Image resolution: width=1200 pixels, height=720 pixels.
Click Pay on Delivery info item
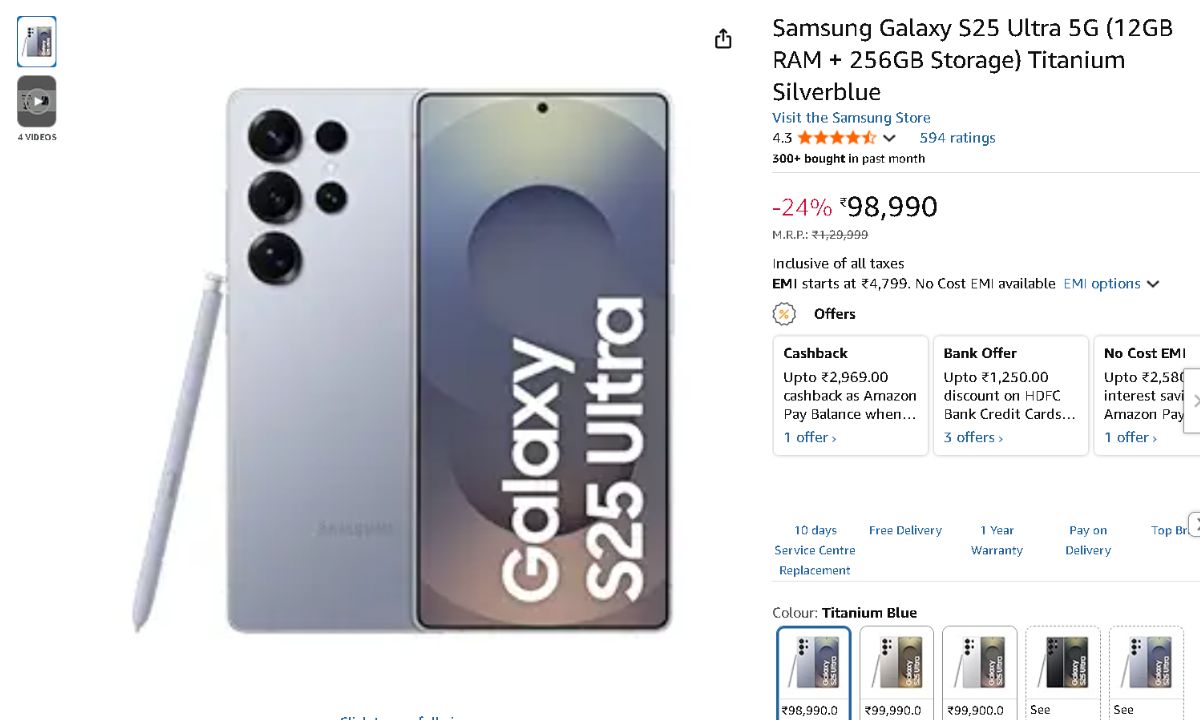pyautogui.click(x=1088, y=540)
